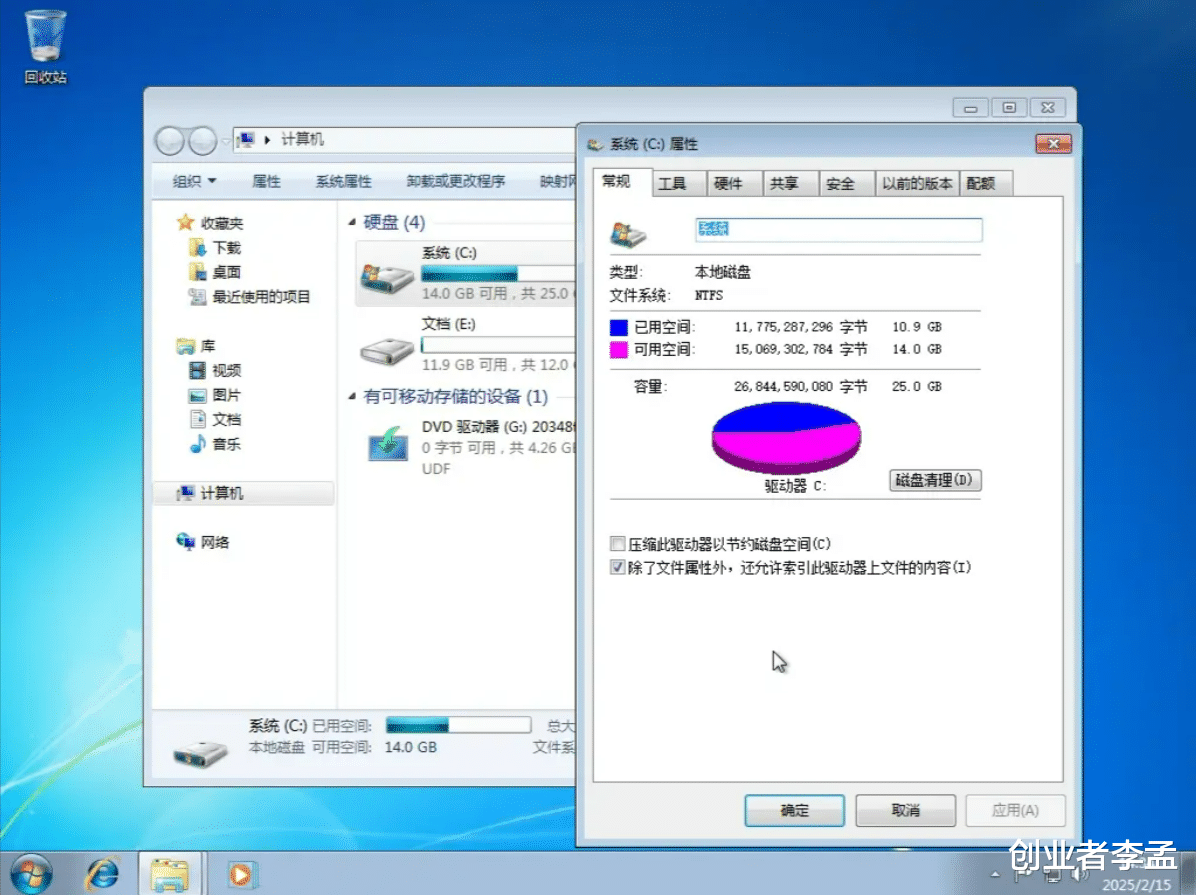Screen dimensions: 1196x895
Task: Open 文档 library in sidebar
Action: click(x=226, y=419)
